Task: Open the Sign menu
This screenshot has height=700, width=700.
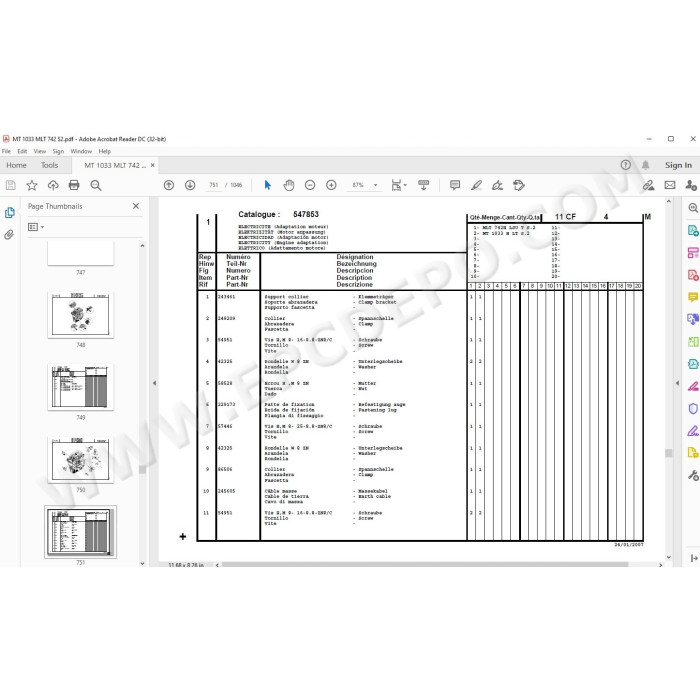Action: pos(58,151)
